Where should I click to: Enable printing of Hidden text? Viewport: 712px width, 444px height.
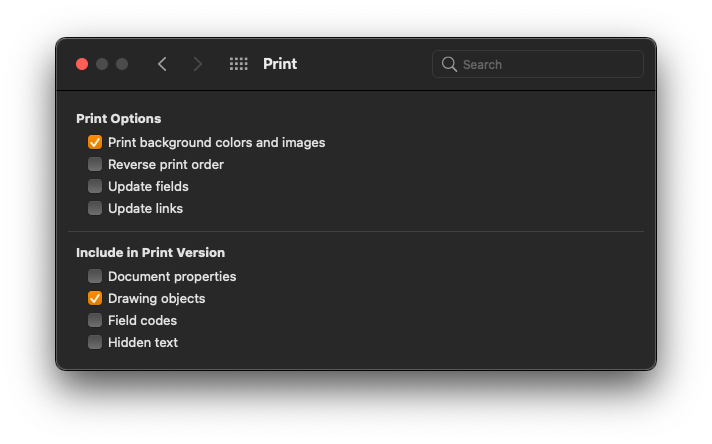pyautogui.click(x=95, y=342)
